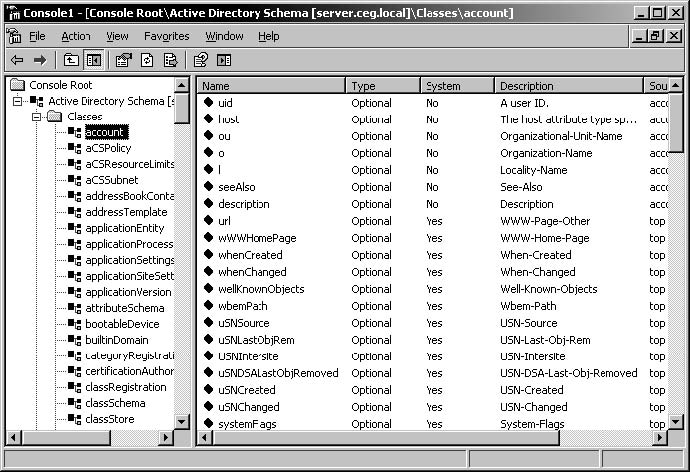Select the description attribute name
690x472 pixels.
click(243, 204)
